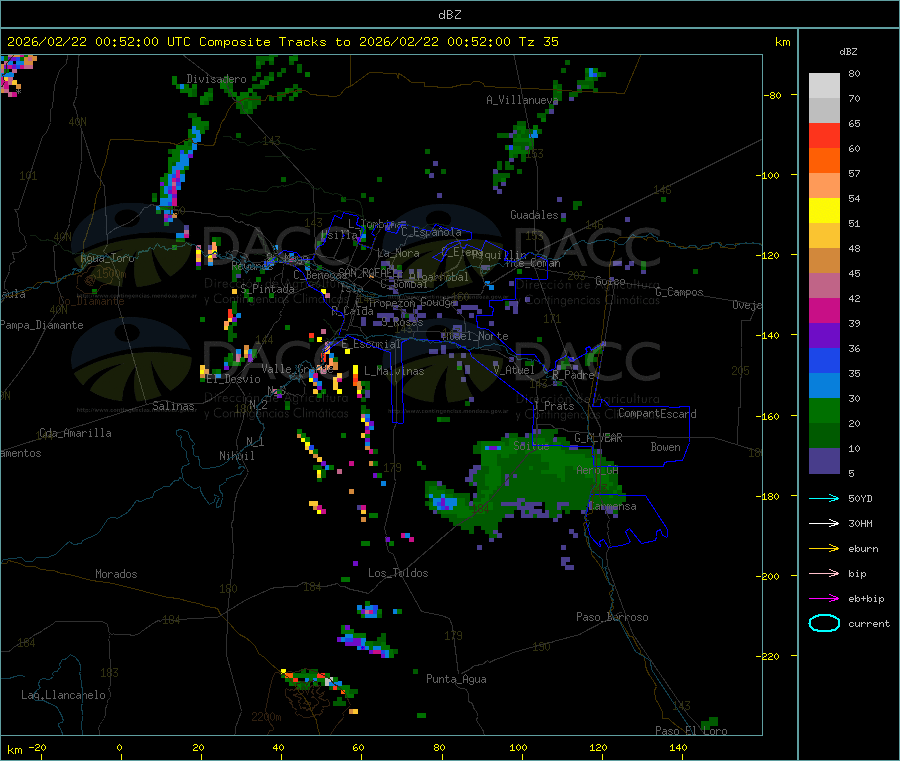Viewport: 900px width, 761px height.
Task: Click the 'Divisadero' place label
Action: coord(216,79)
